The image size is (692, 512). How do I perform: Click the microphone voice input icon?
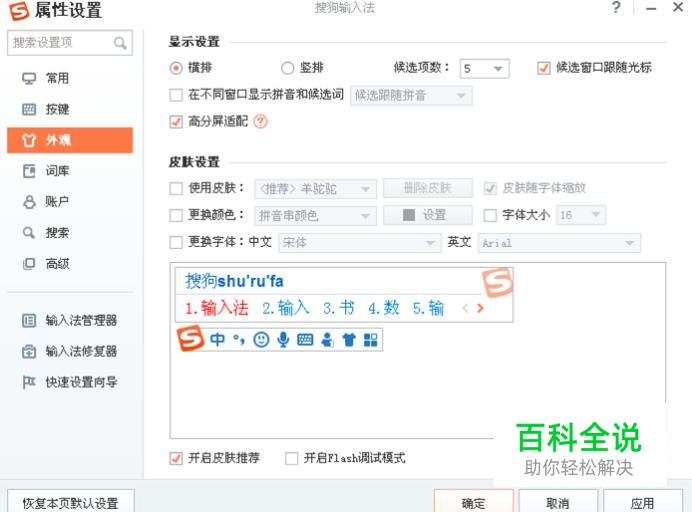[283, 339]
